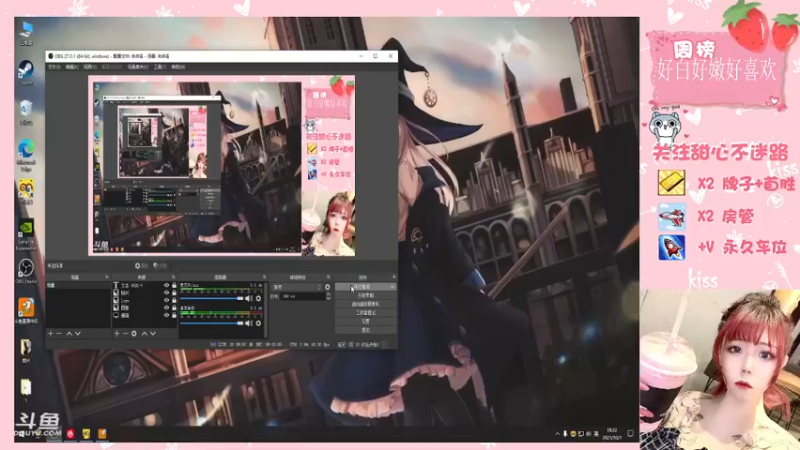The width and height of the screenshot is (800, 450).
Task: Remove selected source with the minus icon
Action: (x=125, y=334)
